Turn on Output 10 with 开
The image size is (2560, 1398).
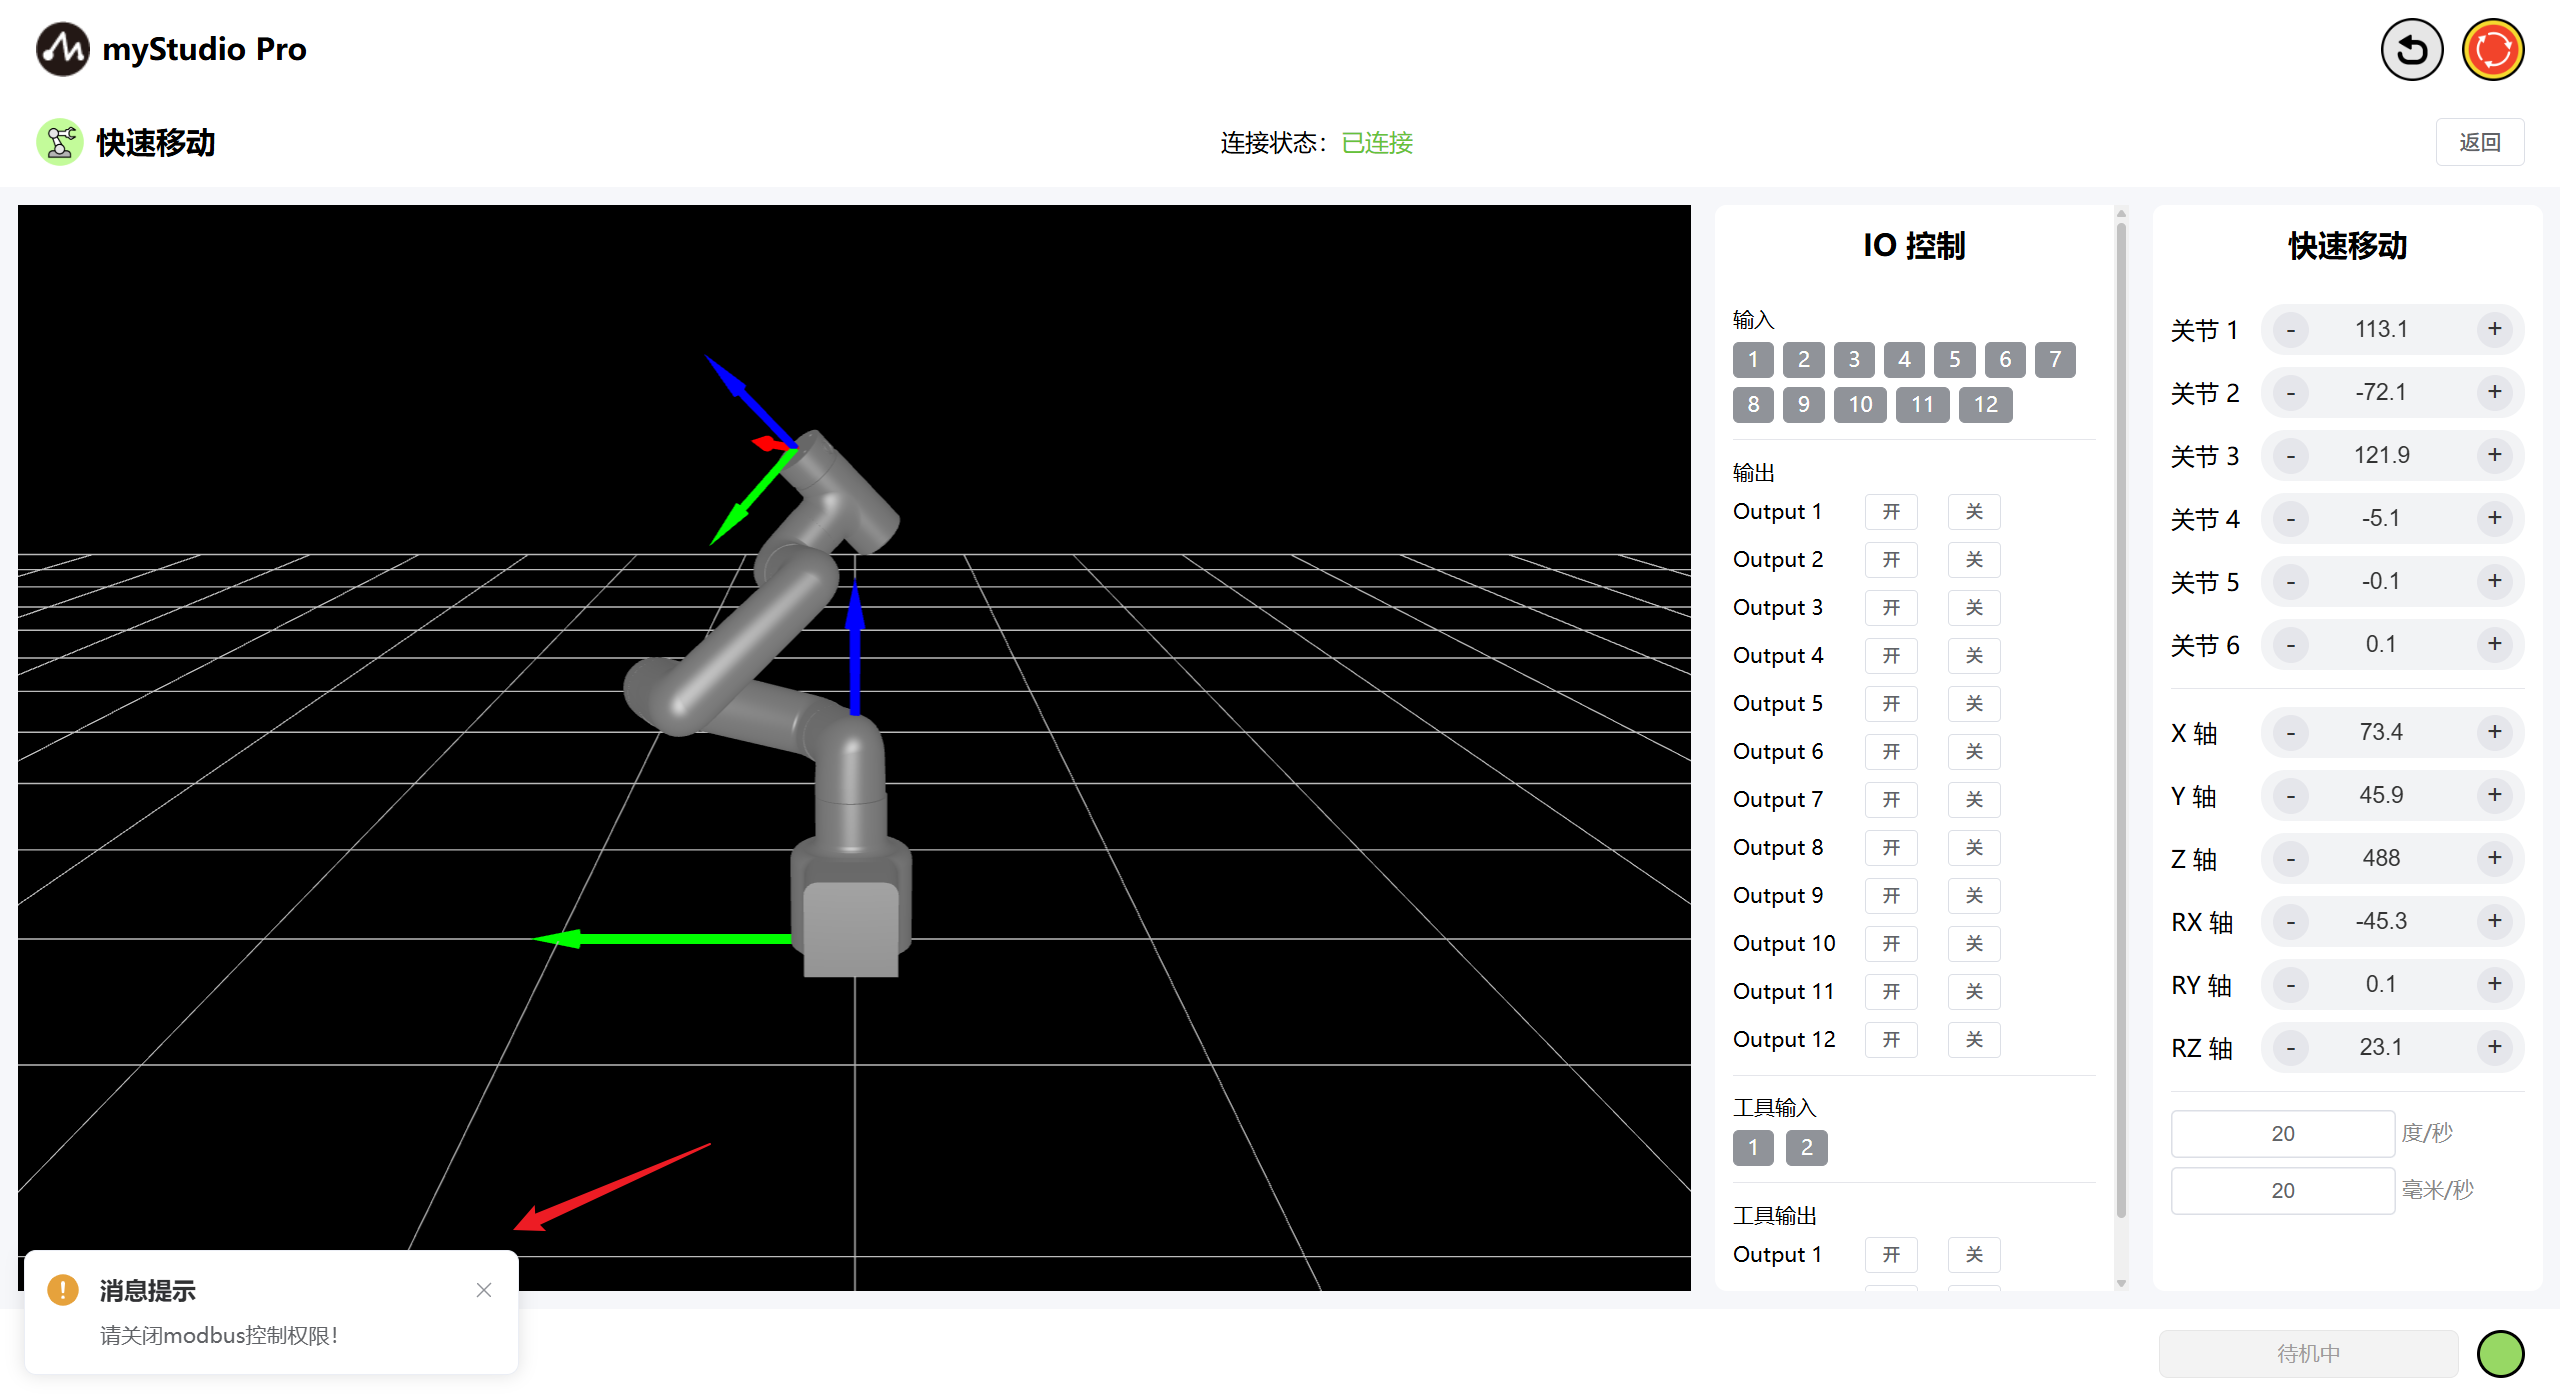[x=1891, y=944]
